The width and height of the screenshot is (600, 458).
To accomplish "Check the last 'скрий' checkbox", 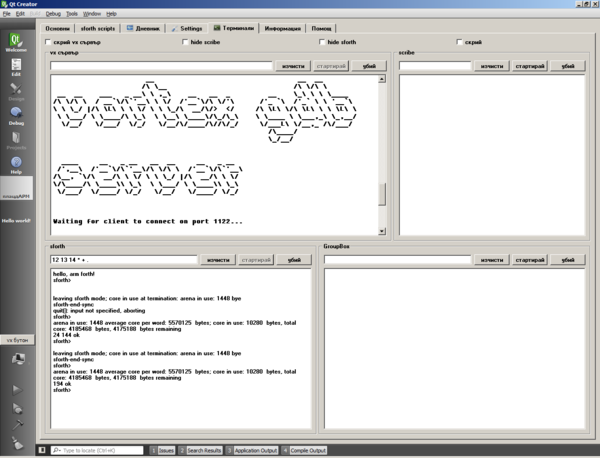I will click(460, 42).
